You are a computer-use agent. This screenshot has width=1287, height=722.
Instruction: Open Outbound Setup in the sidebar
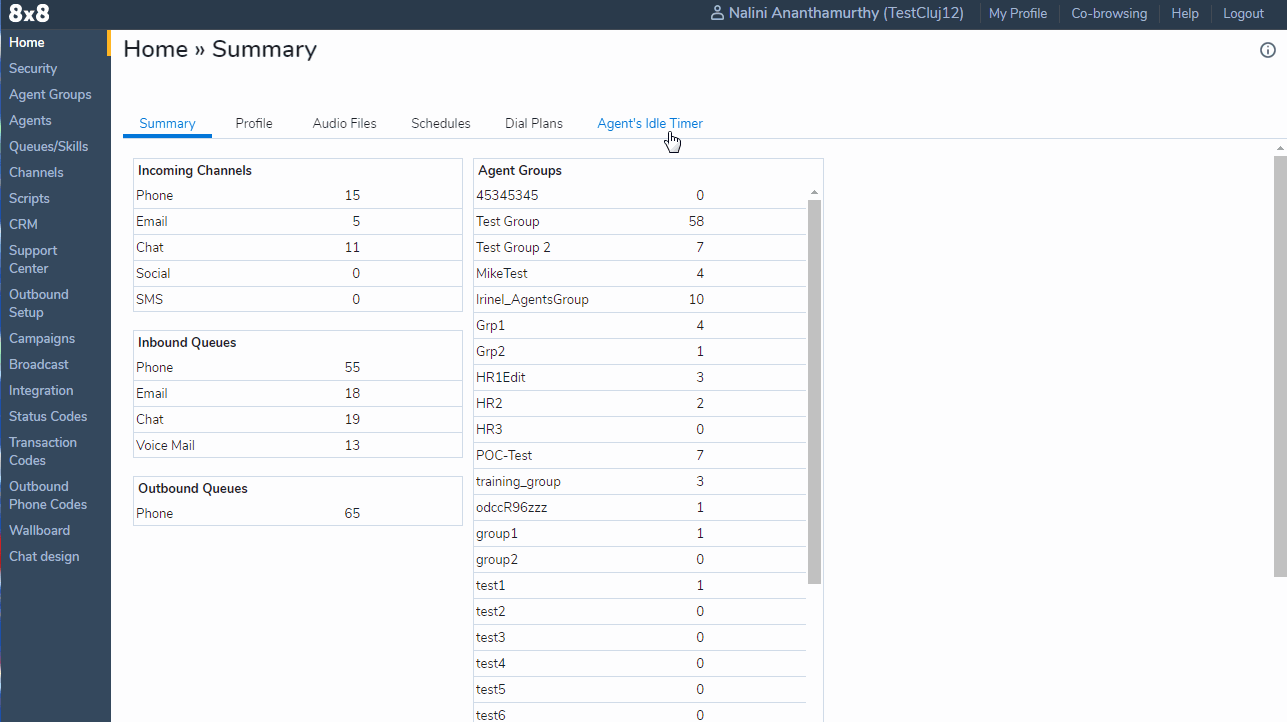click(39, 303)
